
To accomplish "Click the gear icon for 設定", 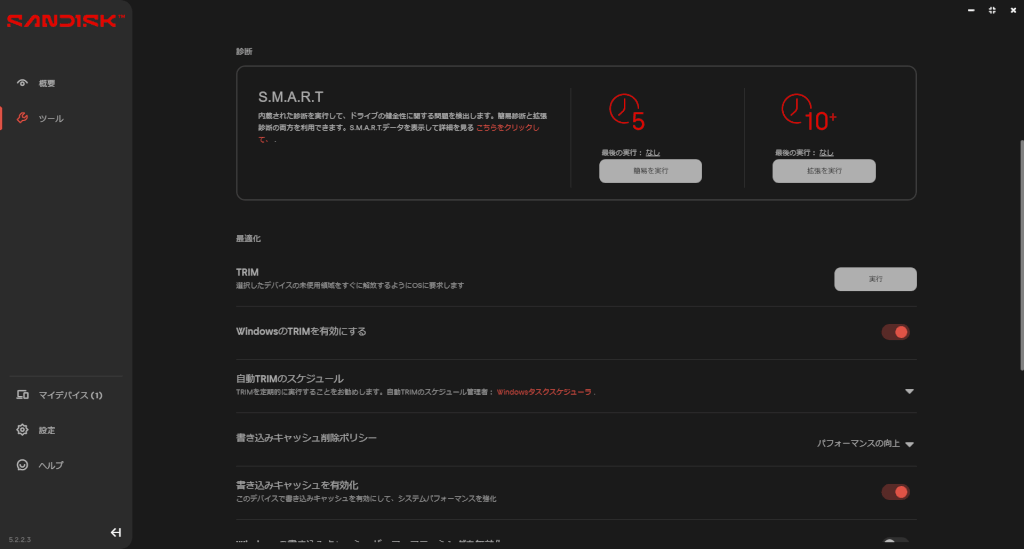I will click(22, 430).
